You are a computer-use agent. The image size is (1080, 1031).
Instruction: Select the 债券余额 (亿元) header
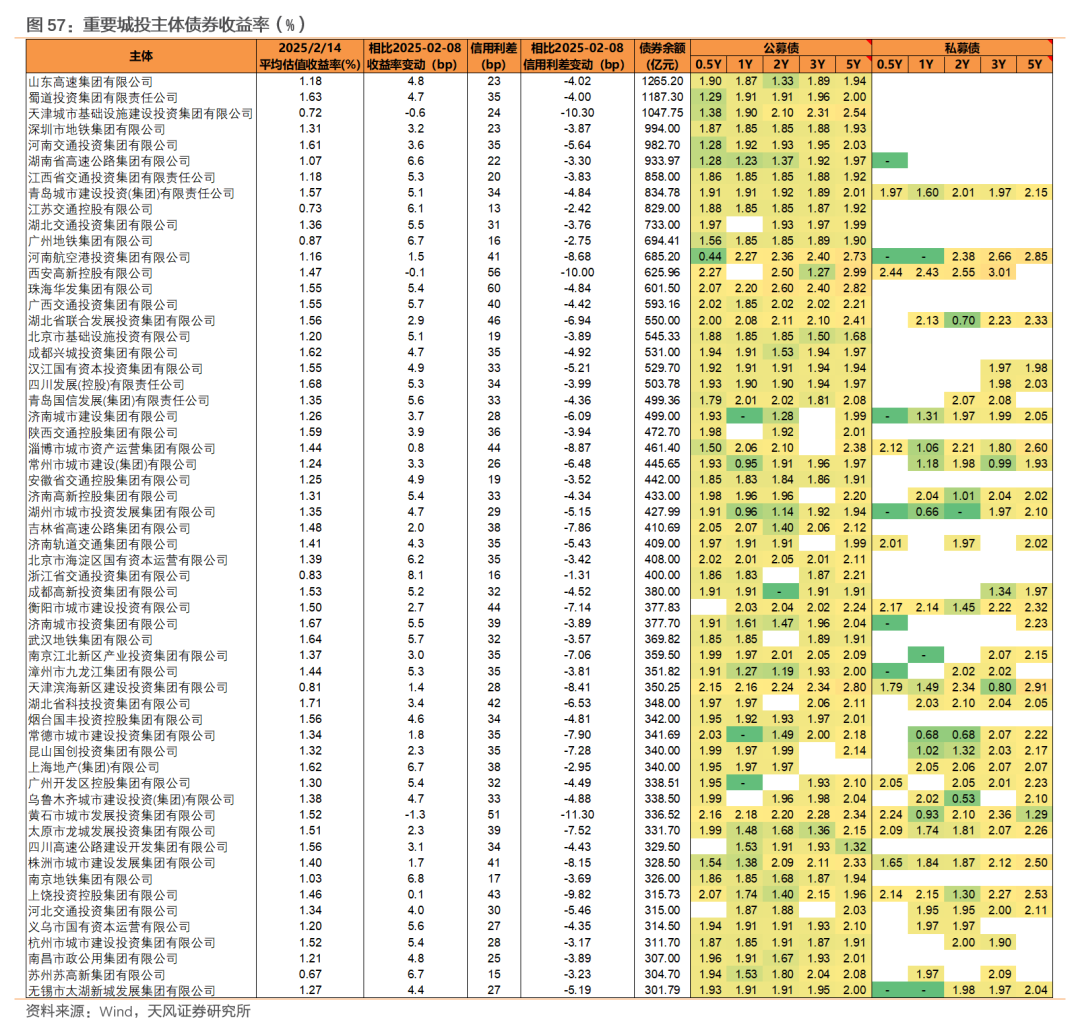(662, 56)
